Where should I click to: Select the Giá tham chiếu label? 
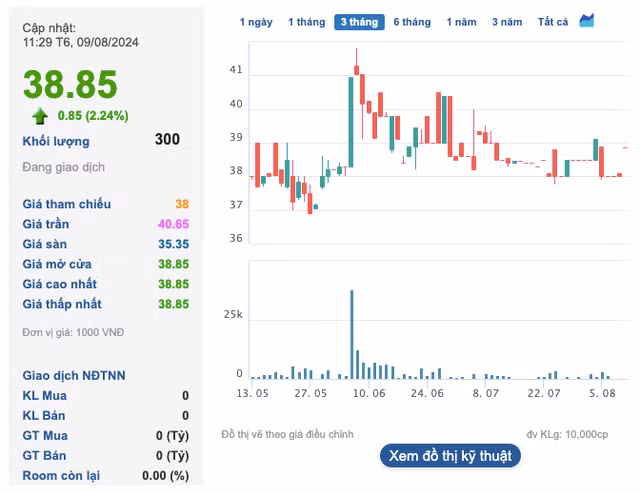(x=67, y=204)
